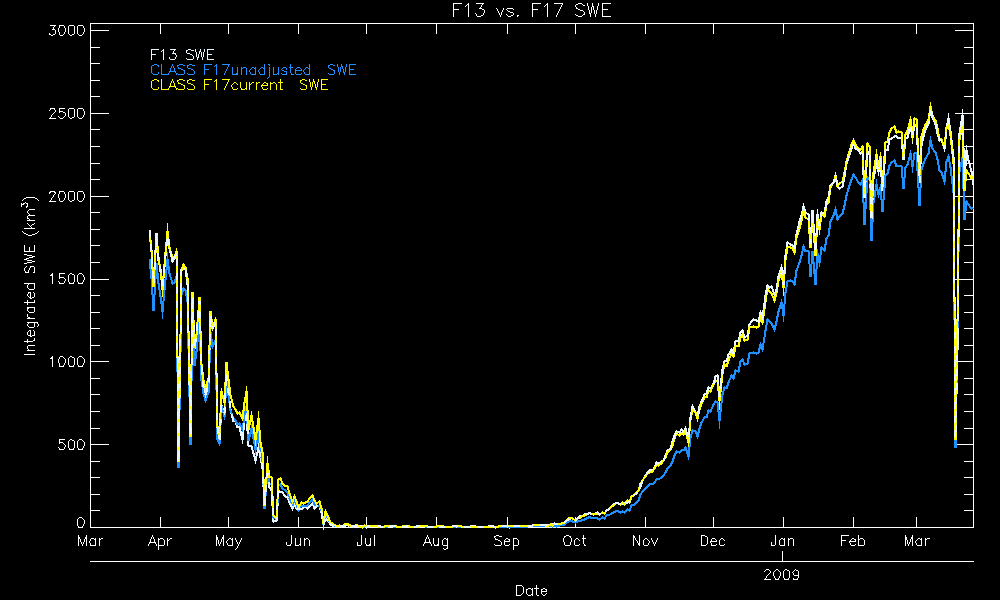Click the plot title F13 vs. F17 SWE
The width and height of the screenshot is (1000, 600).
click(x=531, y=11)
